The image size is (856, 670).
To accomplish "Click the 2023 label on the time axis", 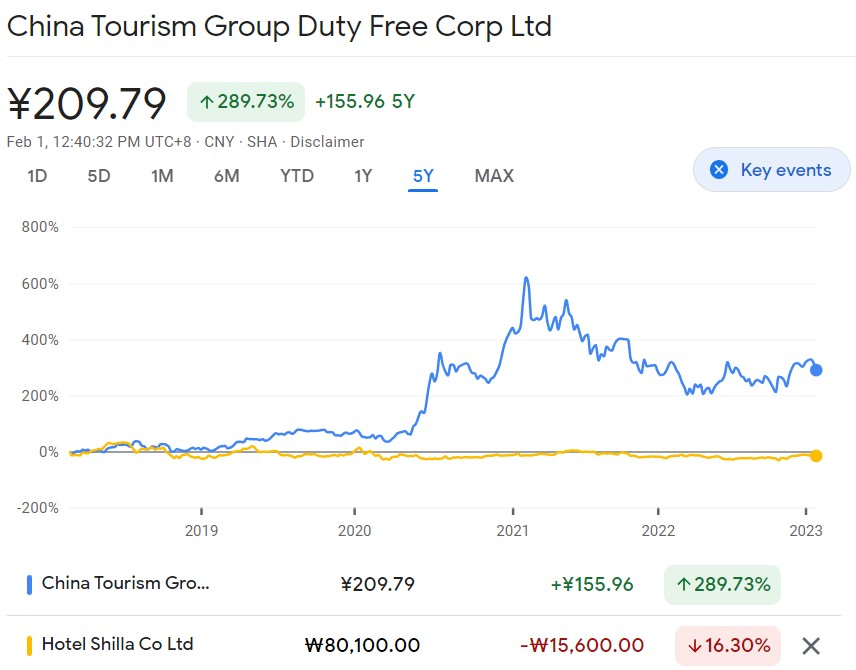I will pos(806,531).
